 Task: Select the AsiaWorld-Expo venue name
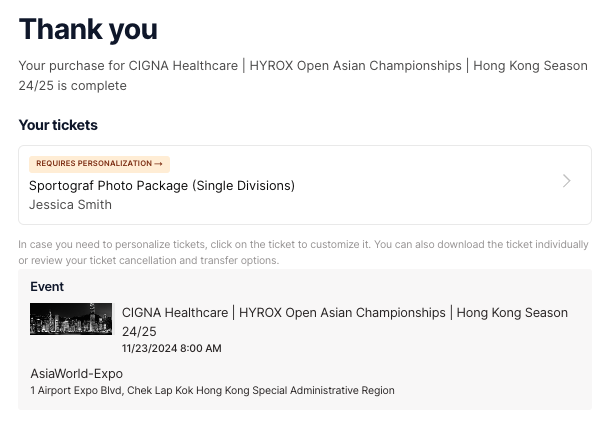tap(76, 373)
